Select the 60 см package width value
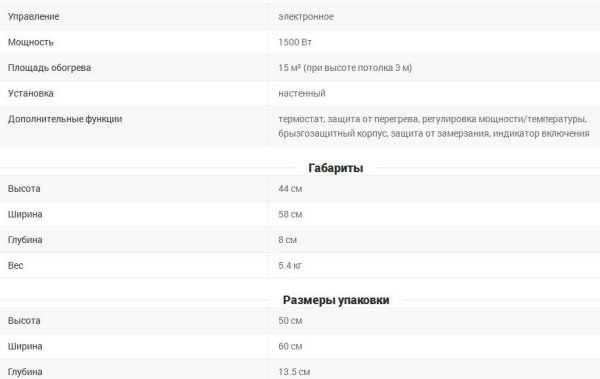This screenshot has width=600, height=379. (x=290, y=346)
